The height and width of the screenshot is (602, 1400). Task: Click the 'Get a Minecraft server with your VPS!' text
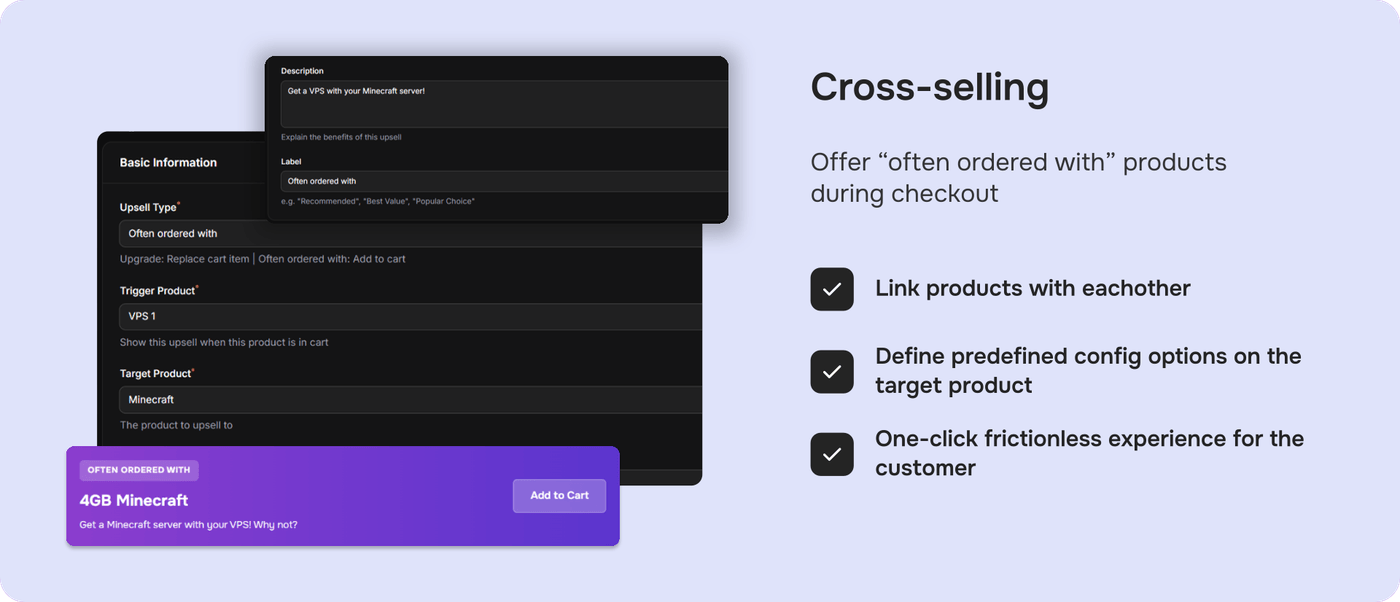188,525
